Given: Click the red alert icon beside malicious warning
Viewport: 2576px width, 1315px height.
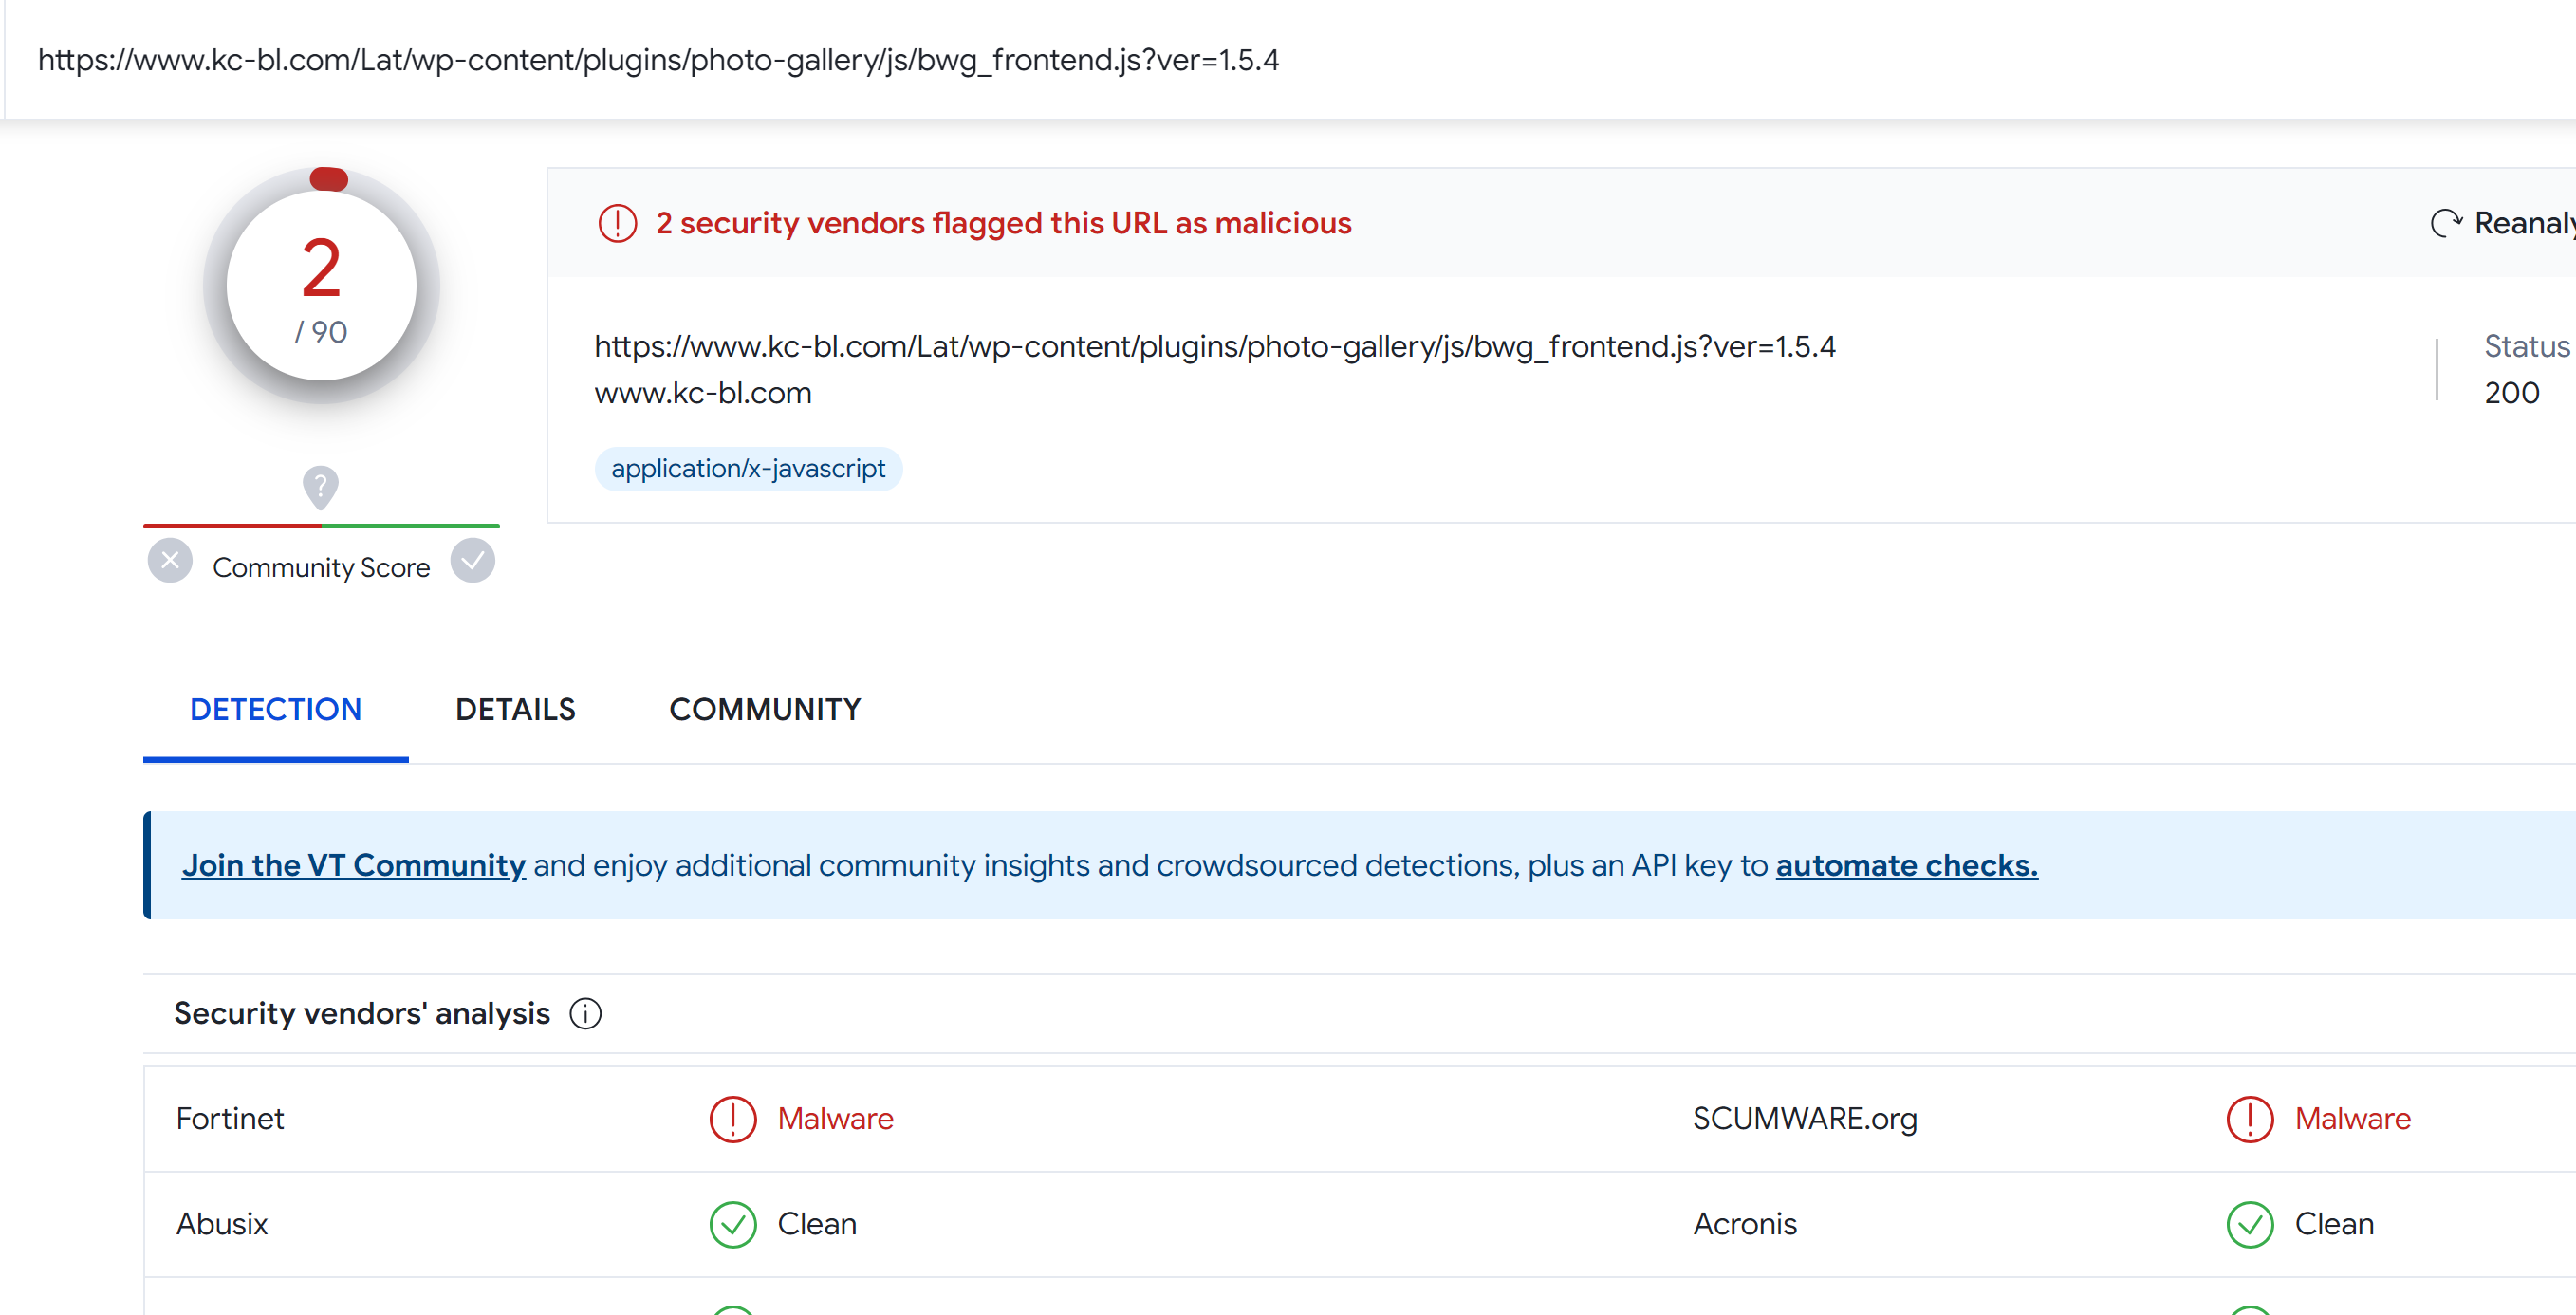Looking at the screenshot, I should (x=617, y=223).
